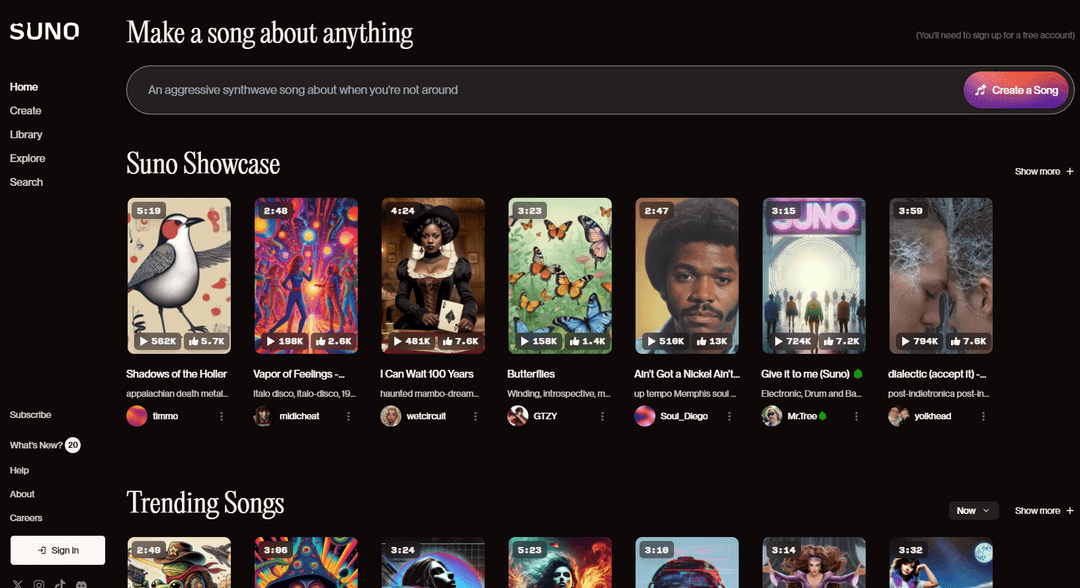Click GTZY's profile avatar
Viewport: 1080px width, 588px height.
[517, 416]
